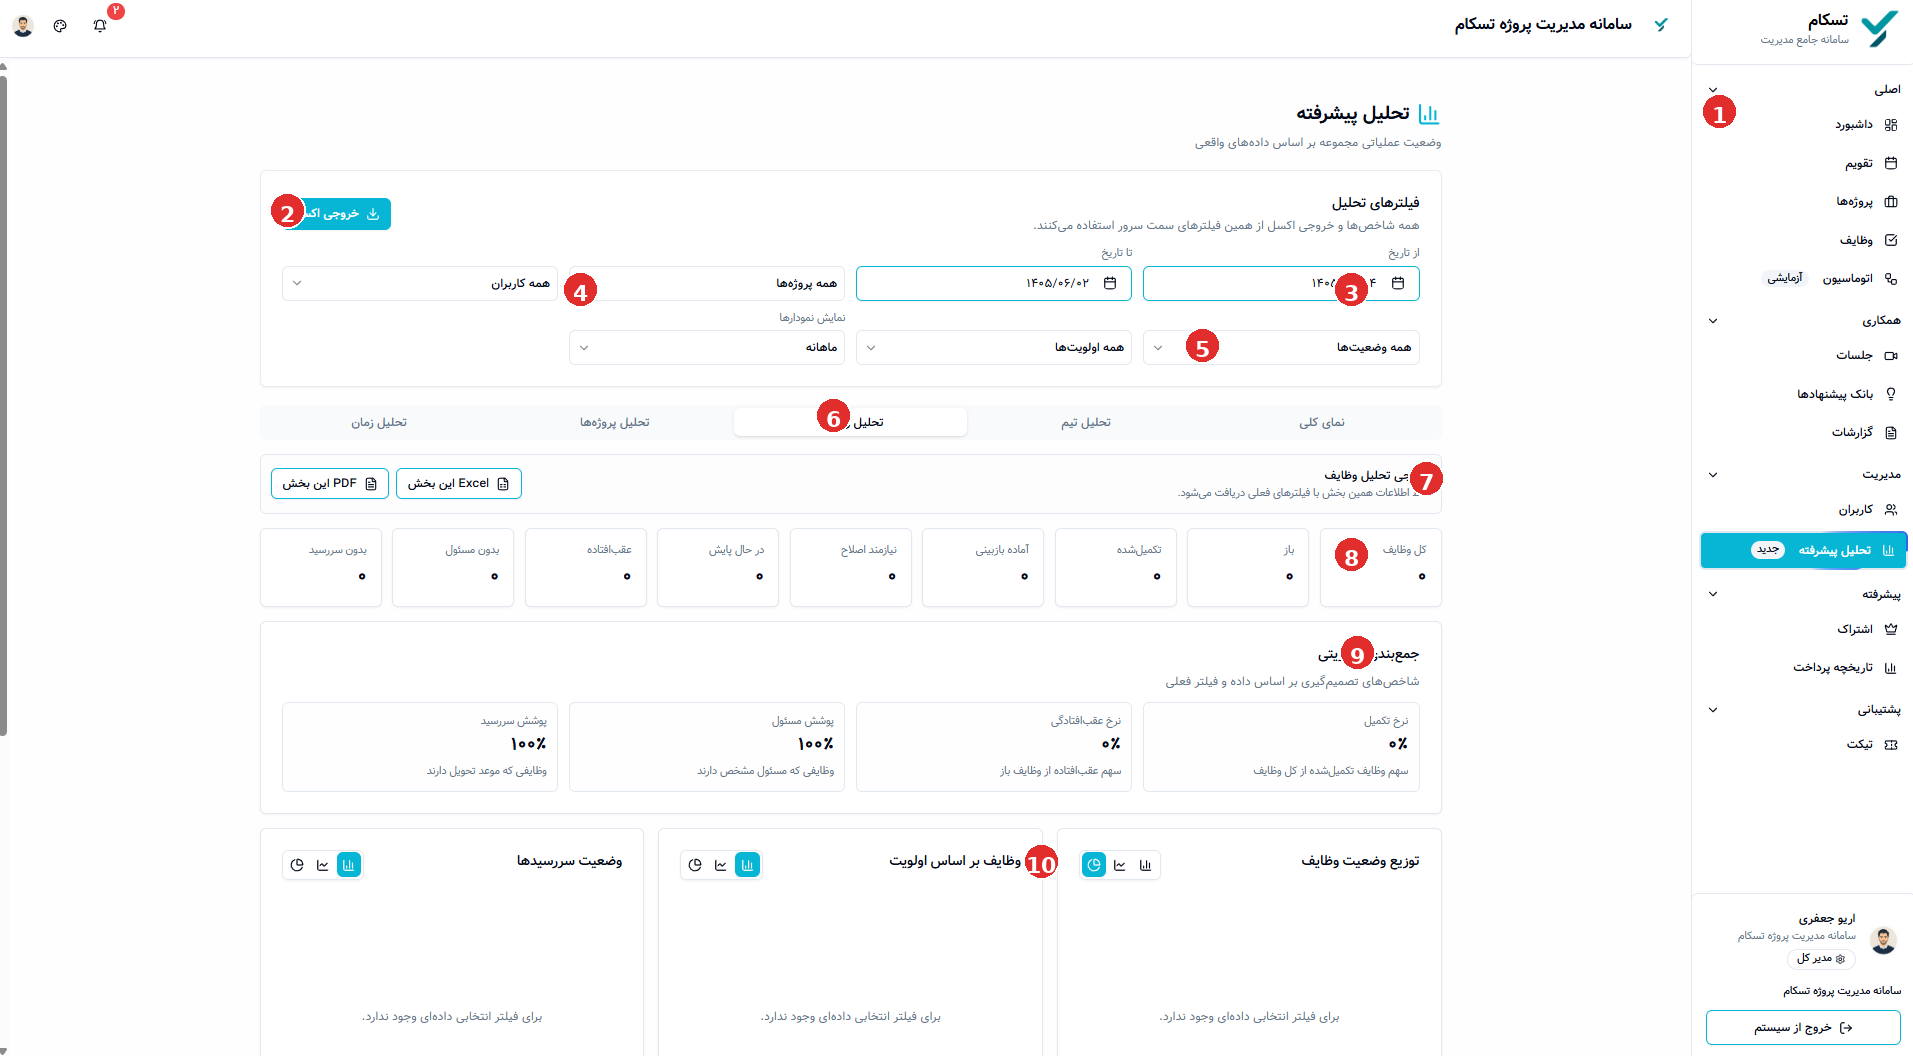Open وظایف in the sidebar

1868,240
